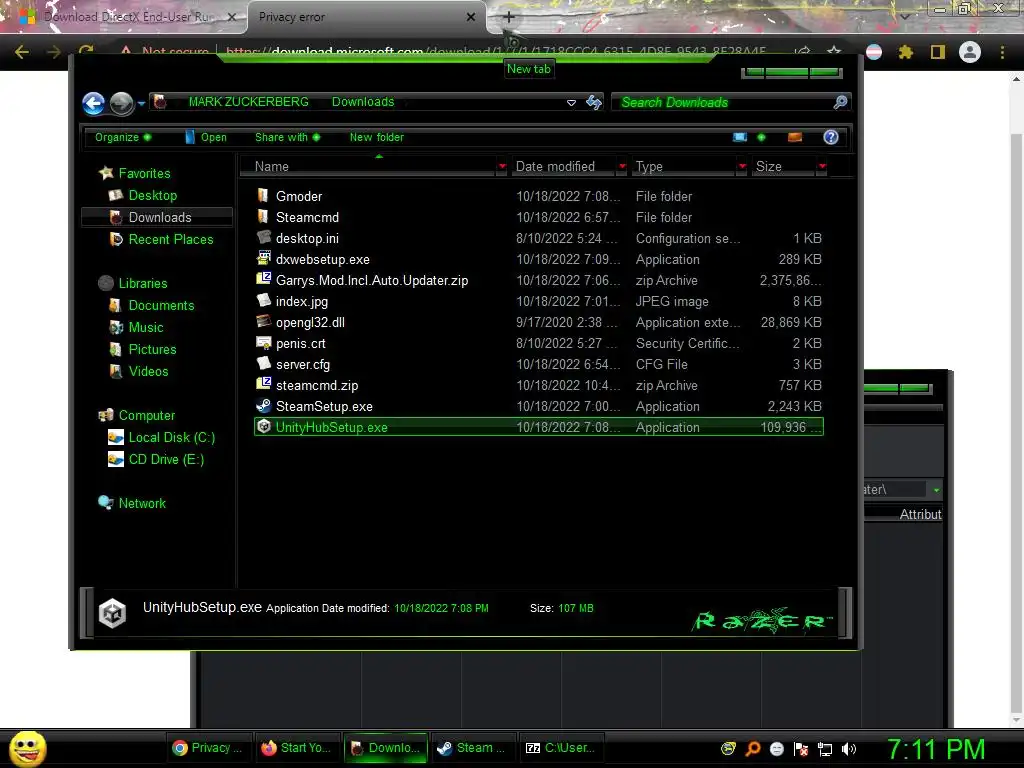This screenshot has height=768, width=1024.
Task: Open the smiley Start button
Action: [x=27, y=748]
